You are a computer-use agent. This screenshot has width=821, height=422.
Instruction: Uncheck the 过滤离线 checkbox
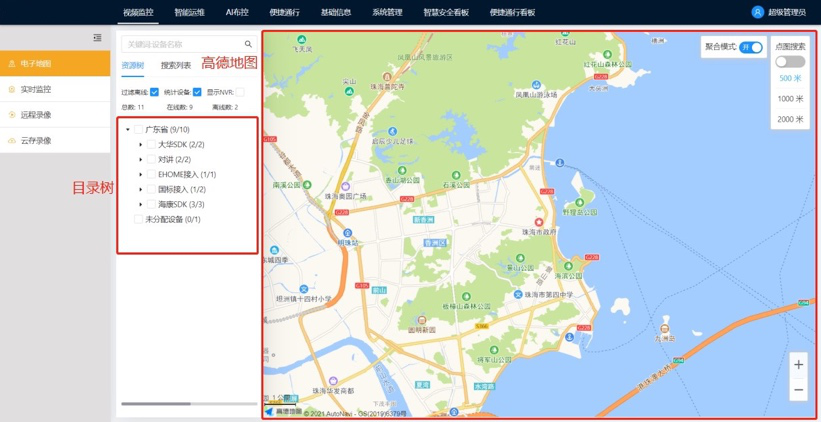(x=154, y=92)
